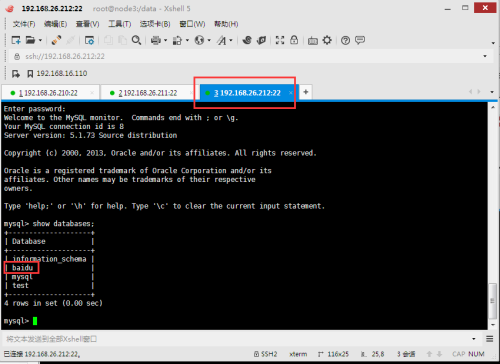Image resolution: width=500 pixels, height=364 pixels.
Task: Open the tab list dropdown arrow
Action: click(x=492, y=92)
